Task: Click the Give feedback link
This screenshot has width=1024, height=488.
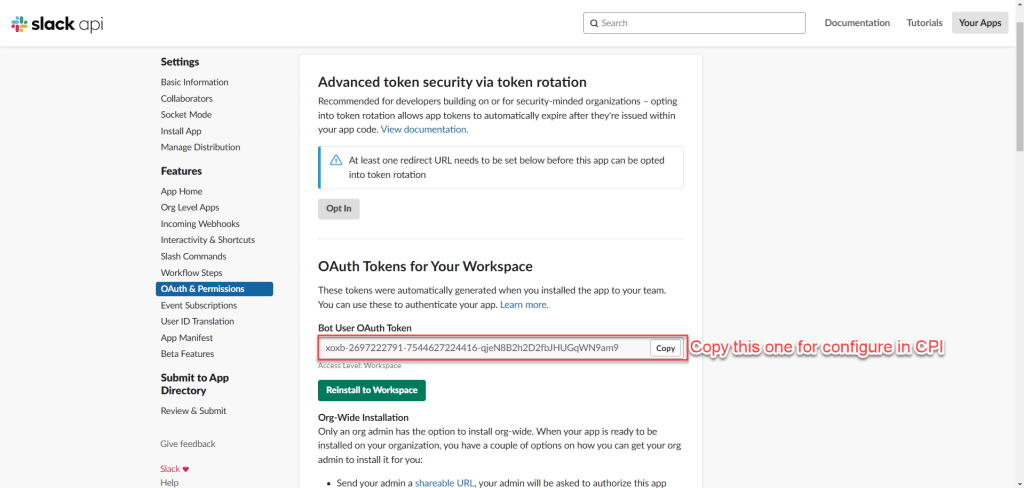Action: (x=187, y=444)
